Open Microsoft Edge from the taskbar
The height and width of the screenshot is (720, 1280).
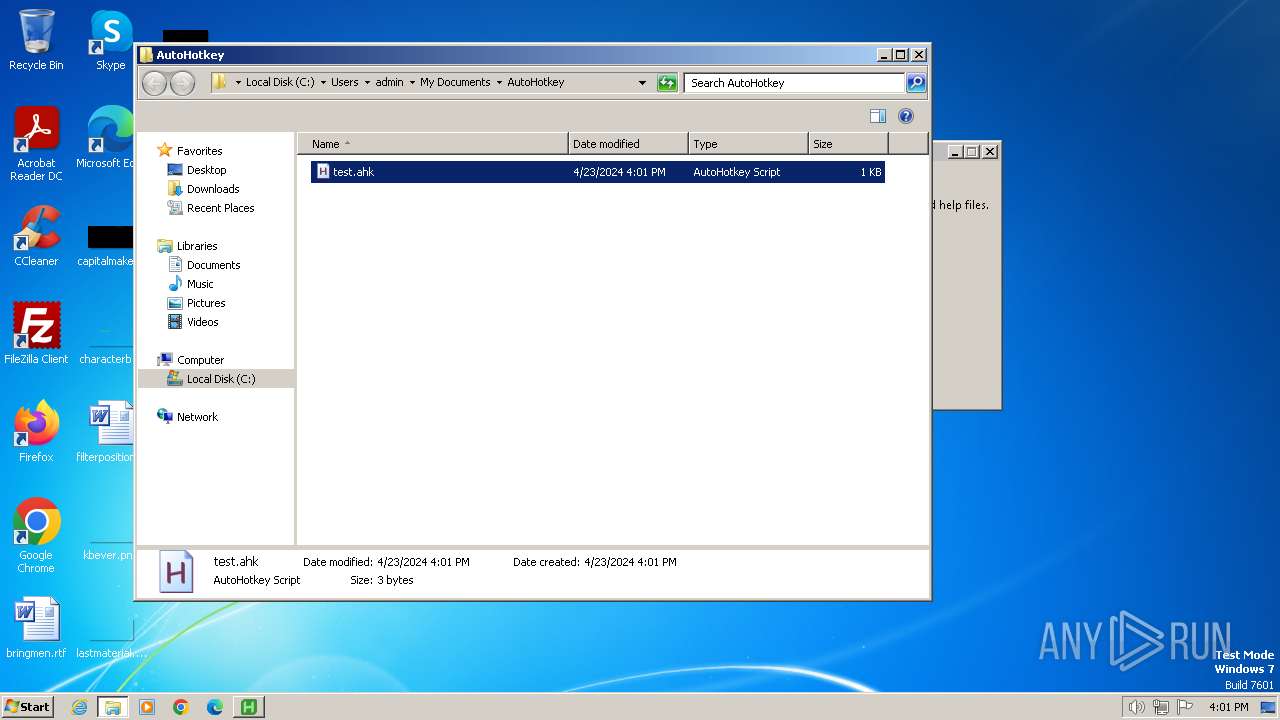tap(215, 707)
